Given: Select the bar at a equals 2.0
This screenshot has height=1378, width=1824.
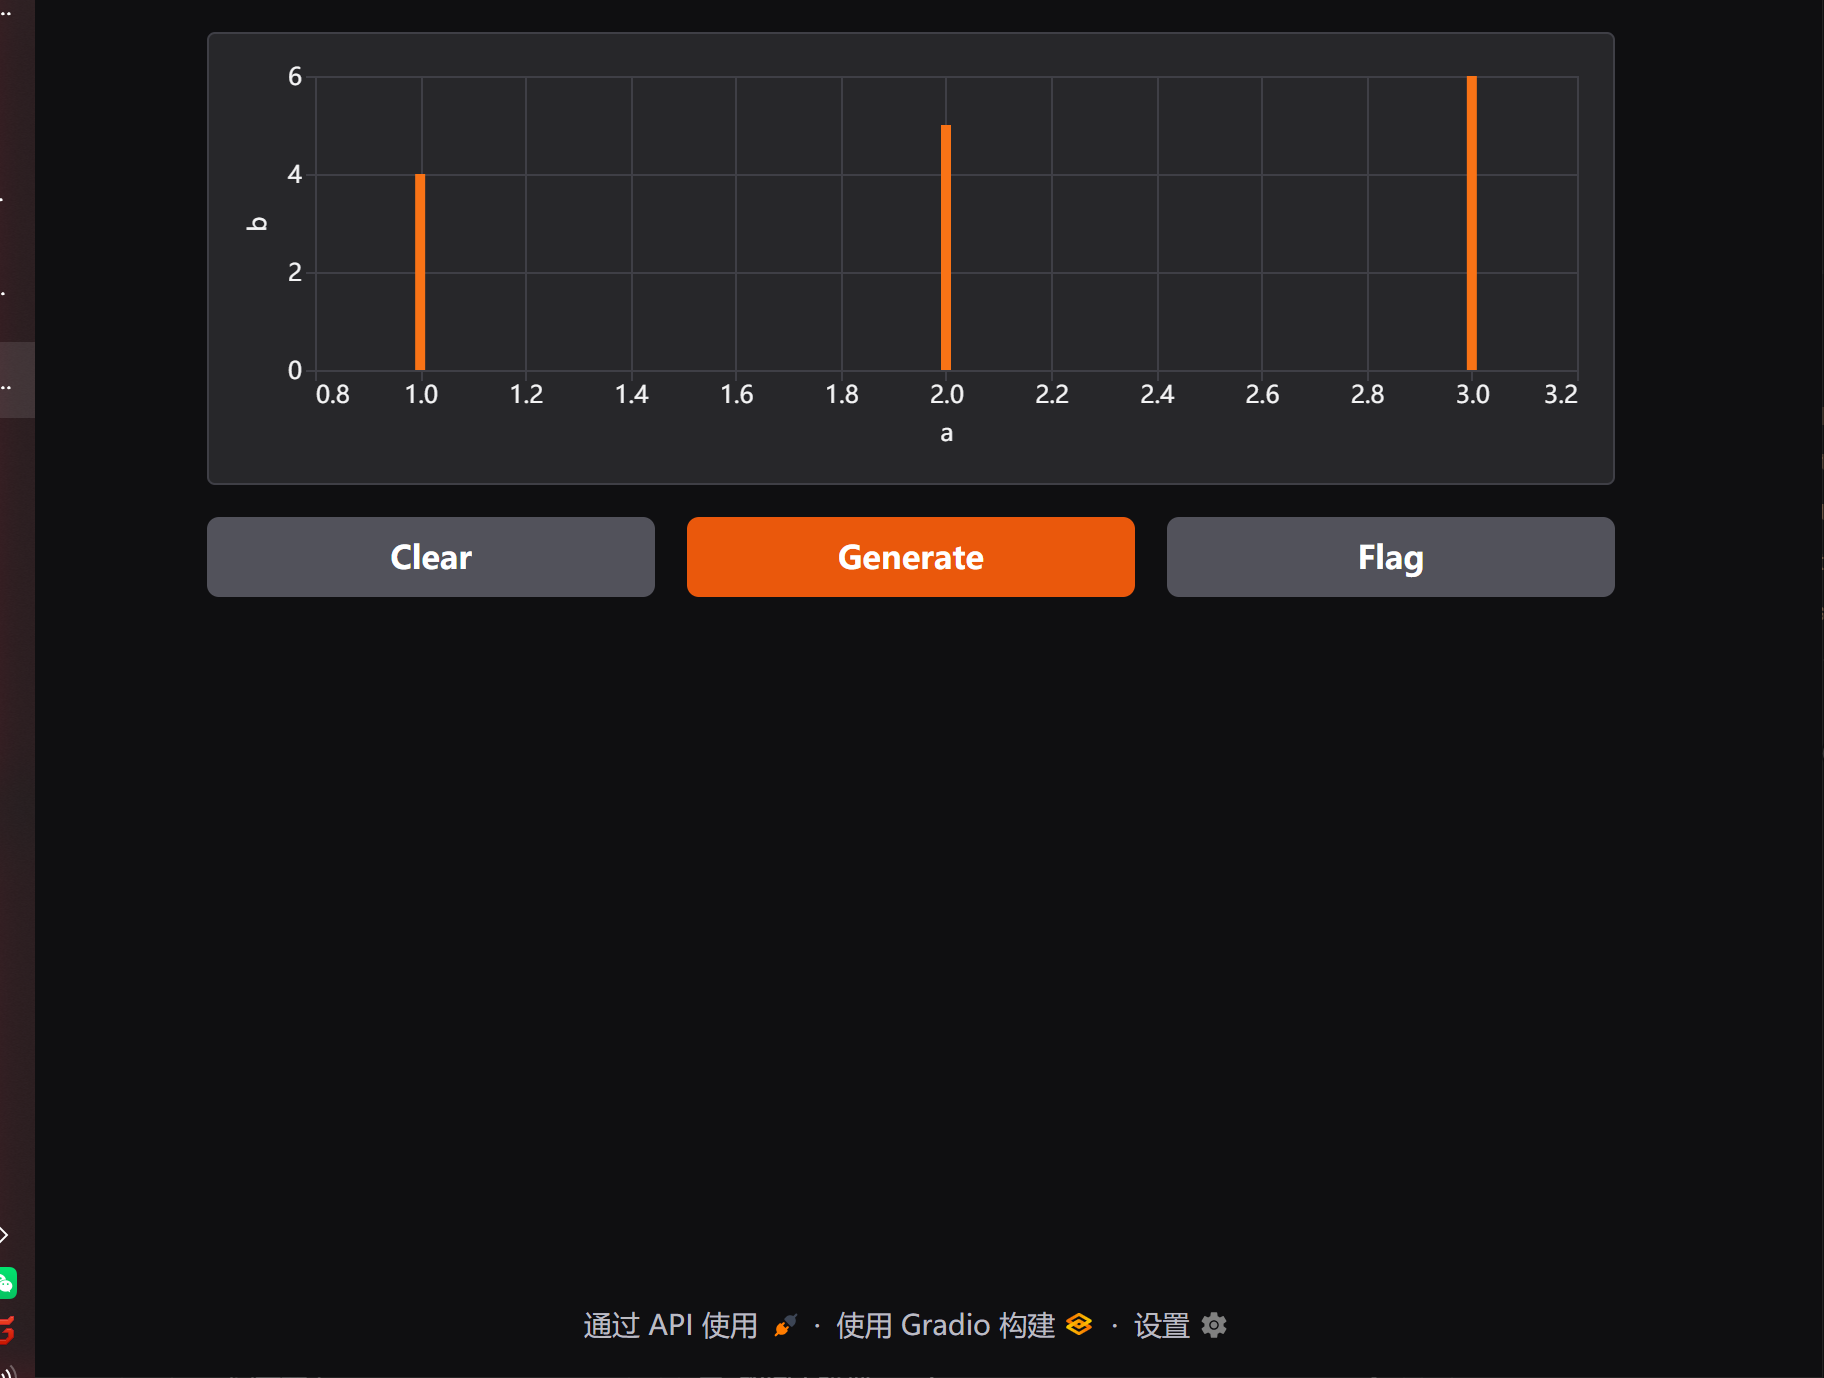Looking at the screenshot, I should 946,247.
